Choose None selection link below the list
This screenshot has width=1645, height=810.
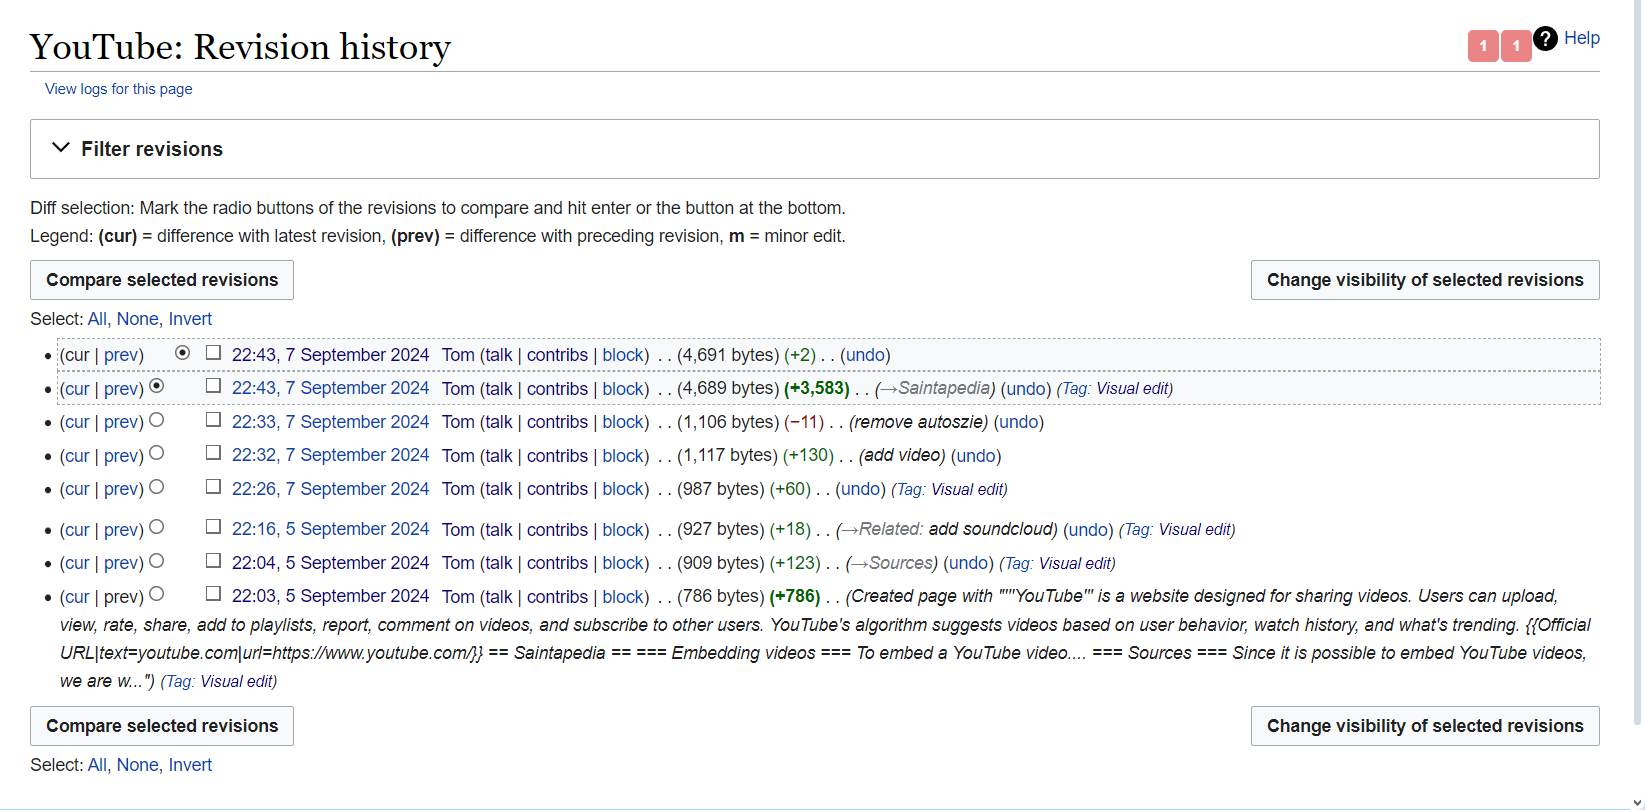[x=137, y=765]
